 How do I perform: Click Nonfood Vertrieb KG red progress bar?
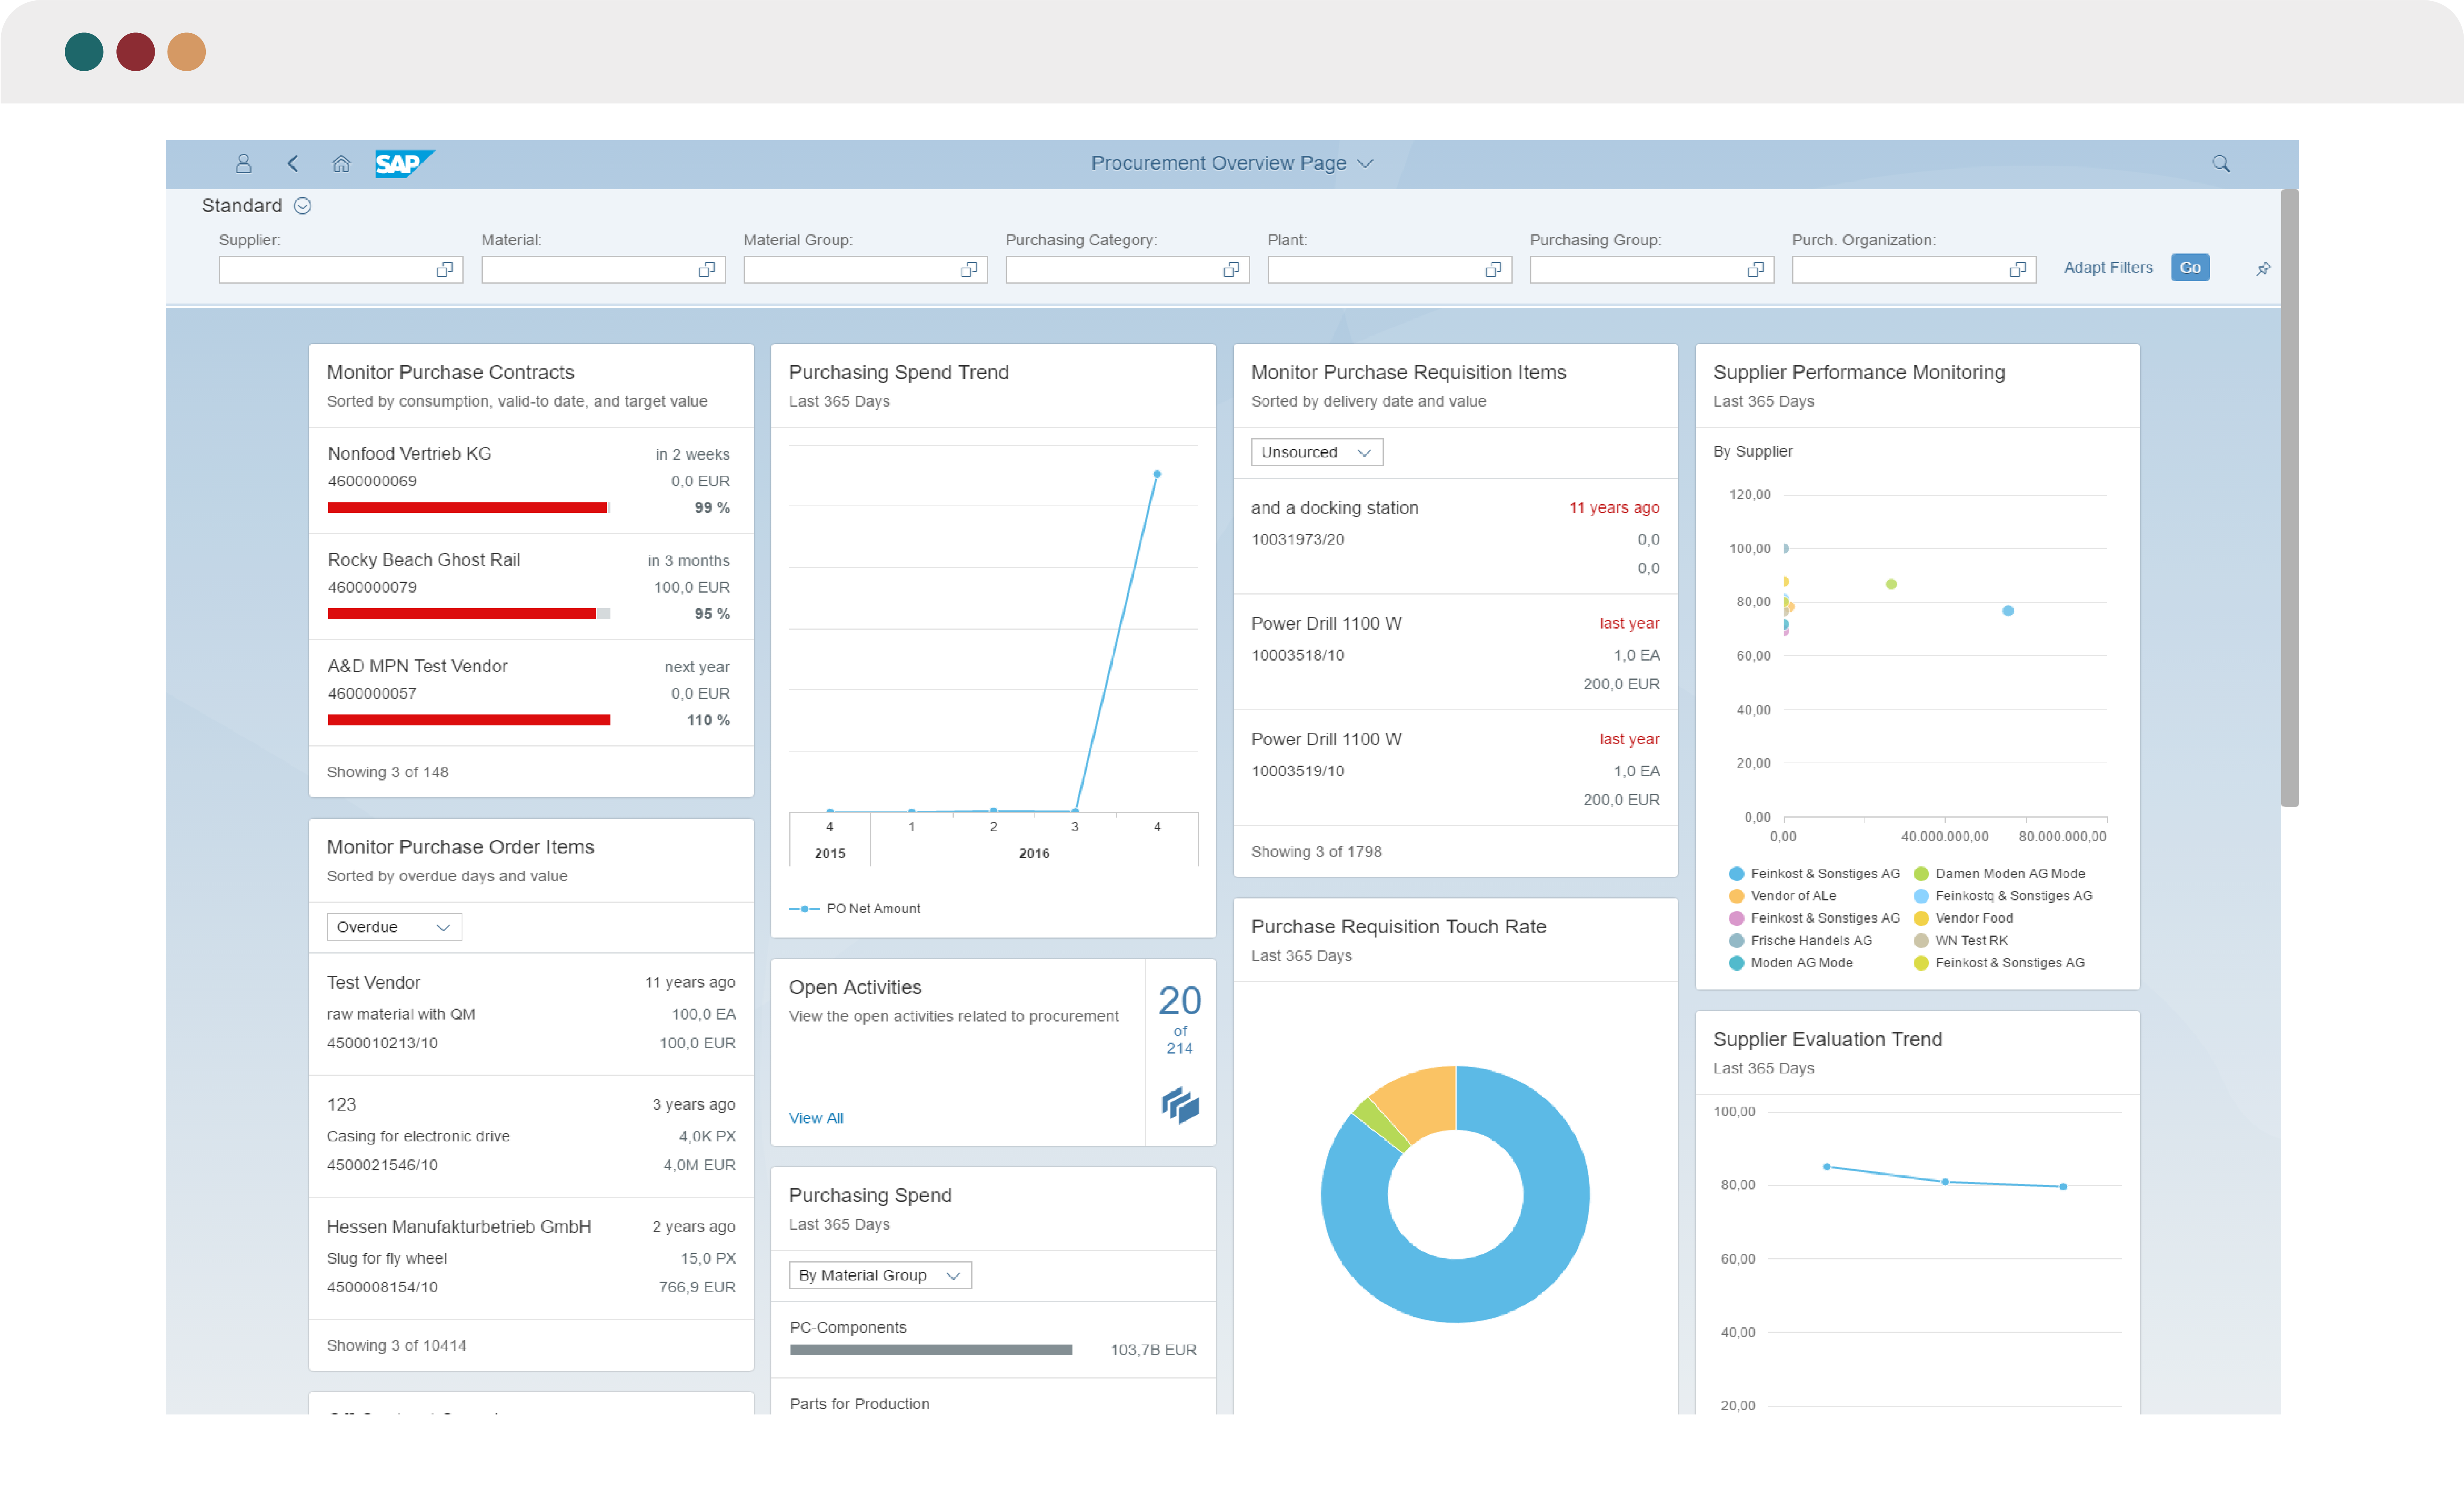coord(467,508)
